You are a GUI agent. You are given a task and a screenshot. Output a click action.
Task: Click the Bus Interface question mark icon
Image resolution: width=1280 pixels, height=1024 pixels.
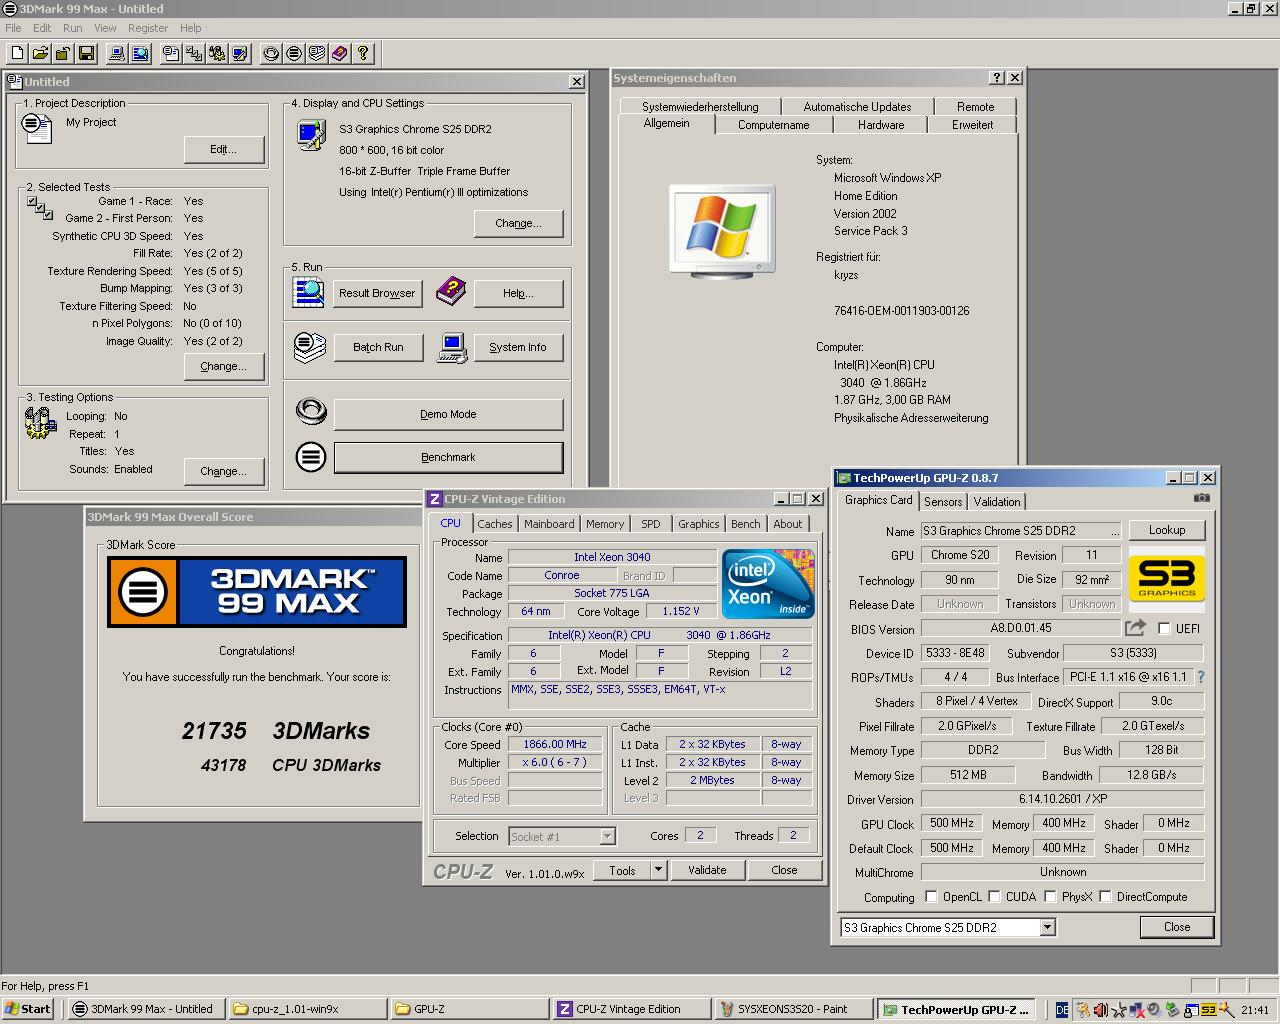tap(1201, 677)
